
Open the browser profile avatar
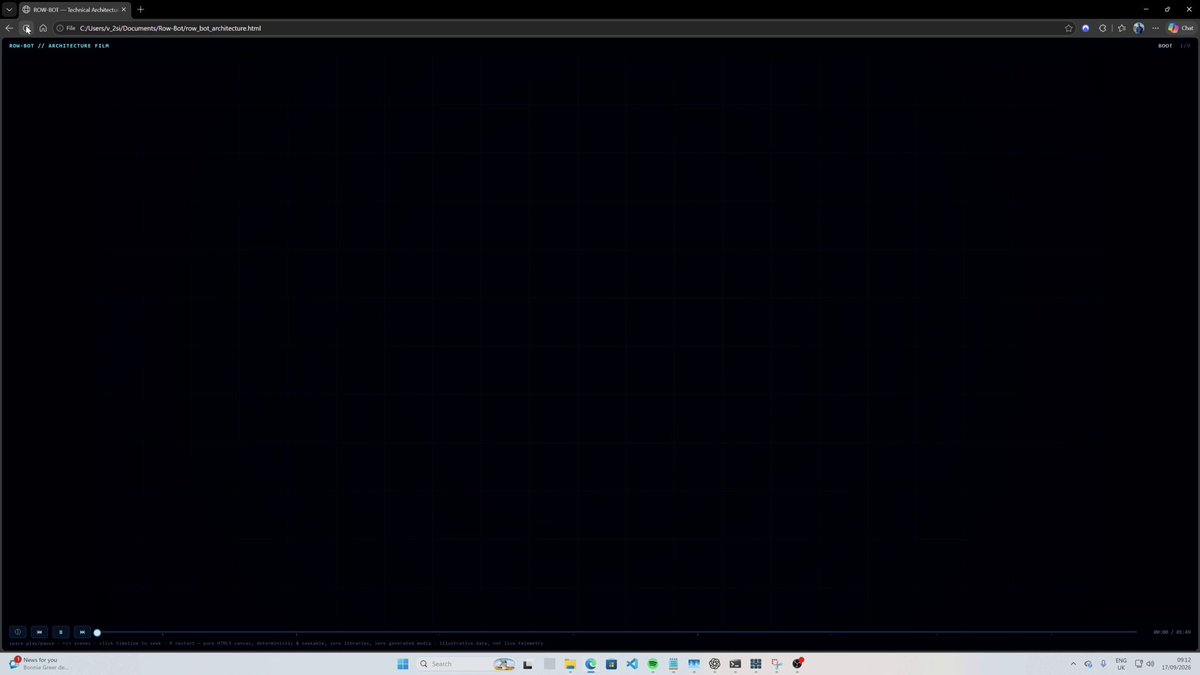(1138, 28)
